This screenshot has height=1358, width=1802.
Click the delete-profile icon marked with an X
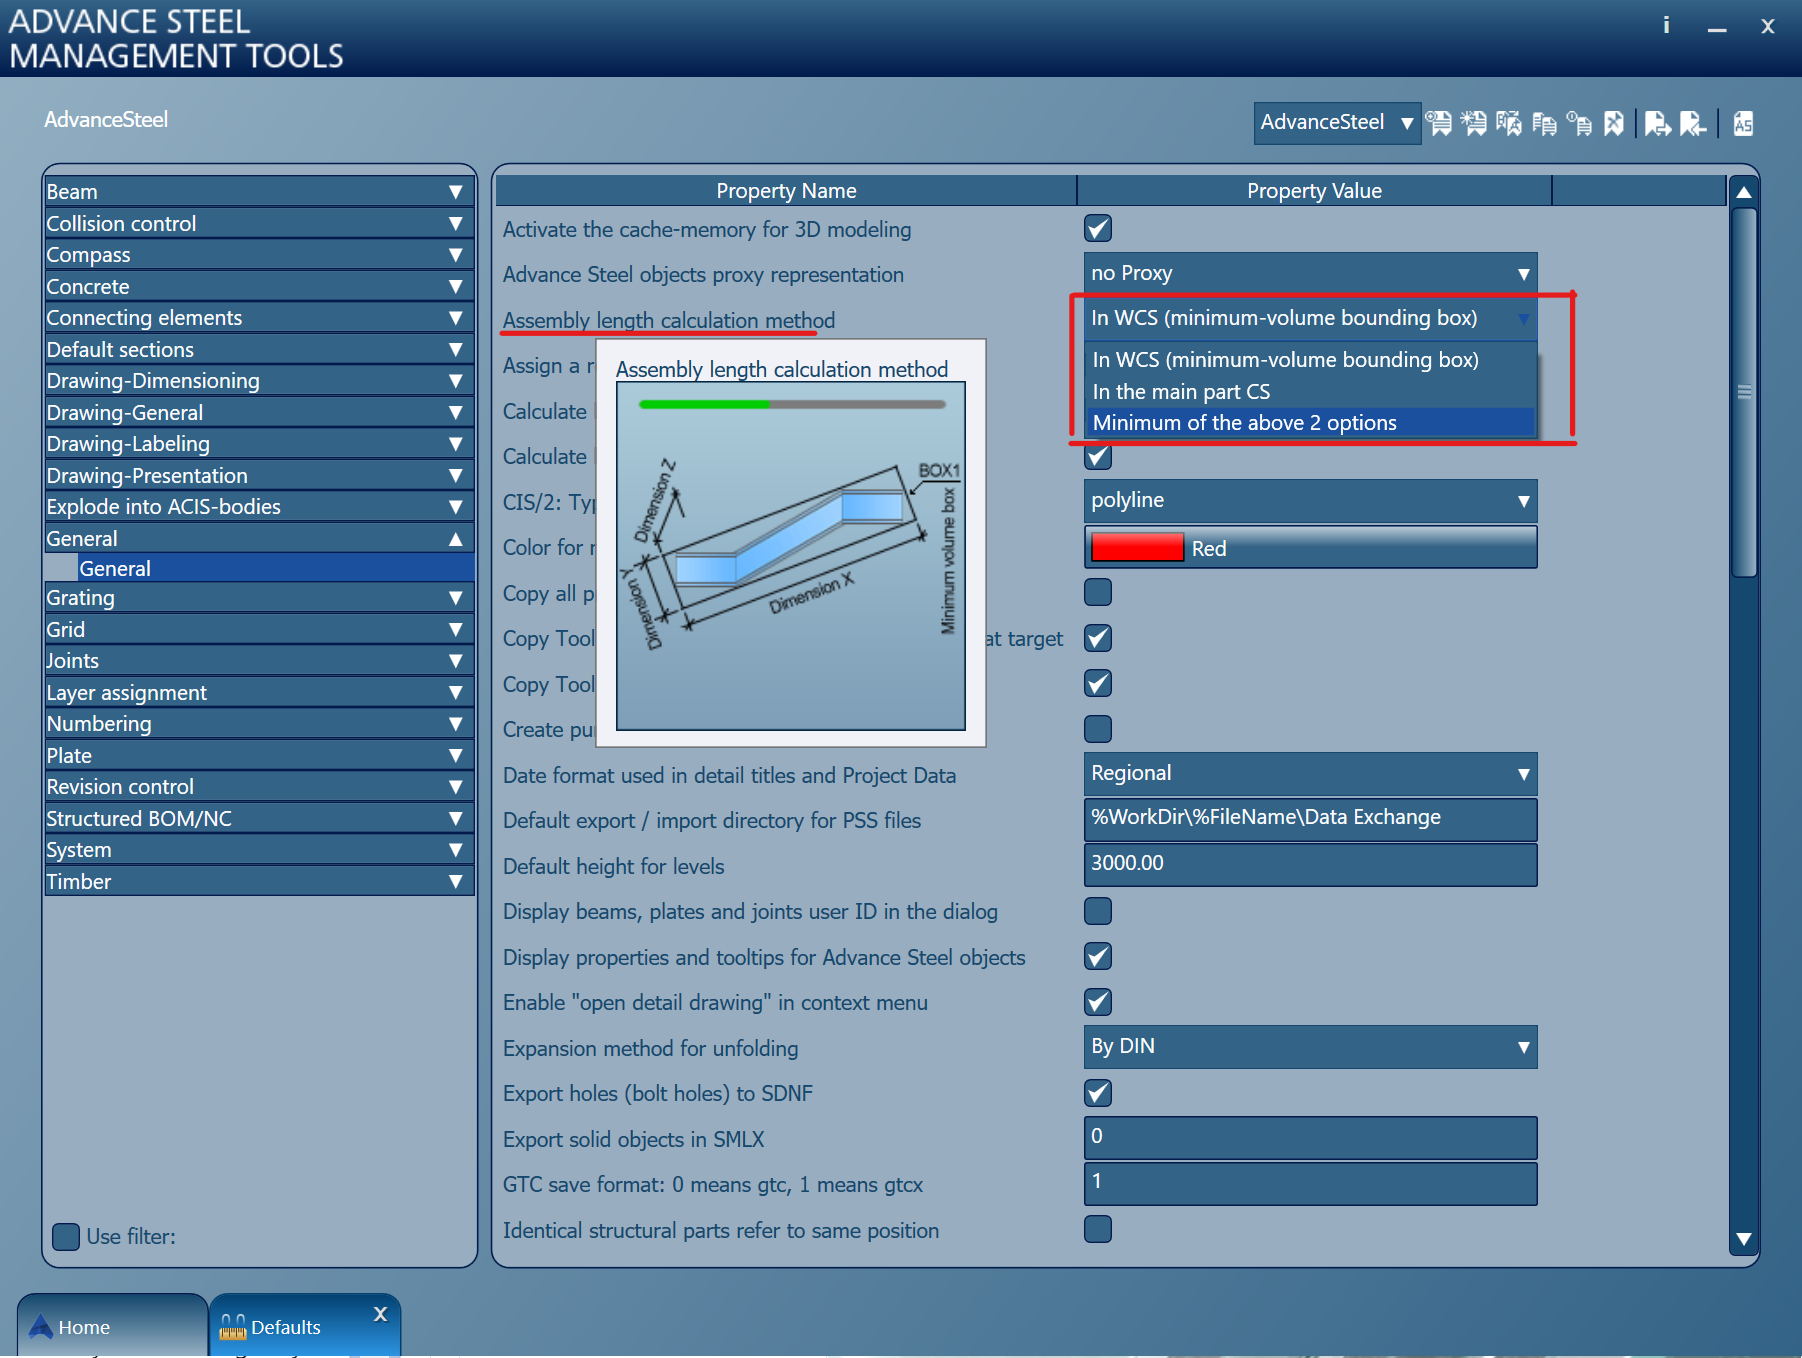[x=1614, y=123]
